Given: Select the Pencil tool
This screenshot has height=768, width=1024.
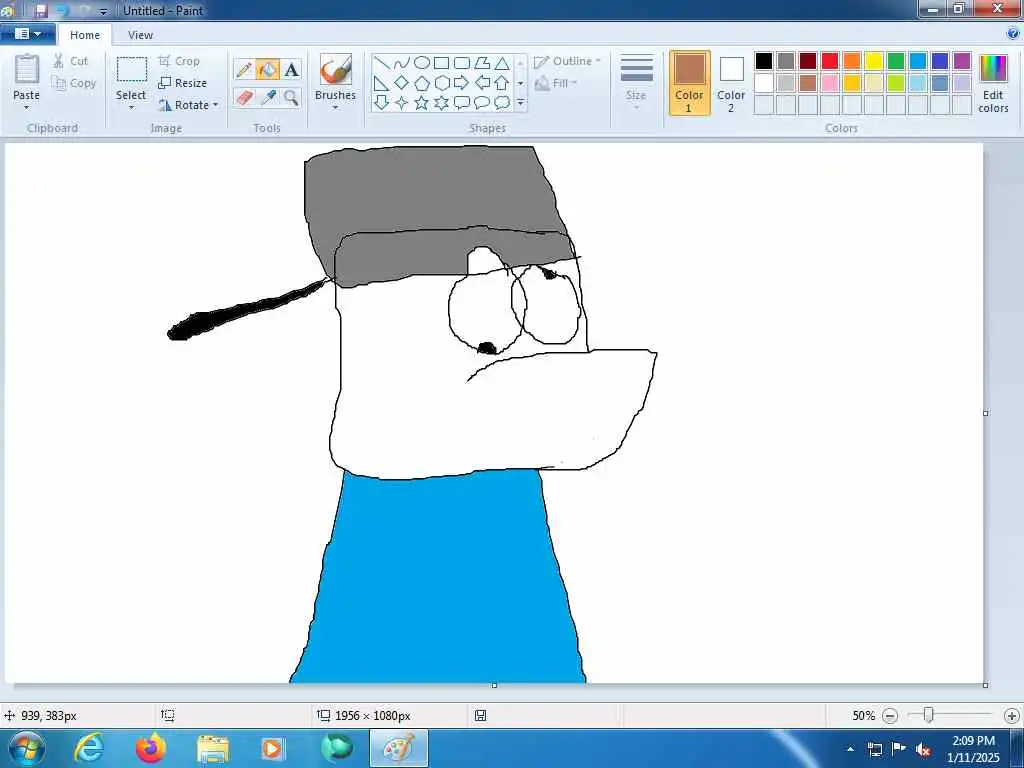Looking at the screenshot, I should pyautogui.click(x=244, y=69).
